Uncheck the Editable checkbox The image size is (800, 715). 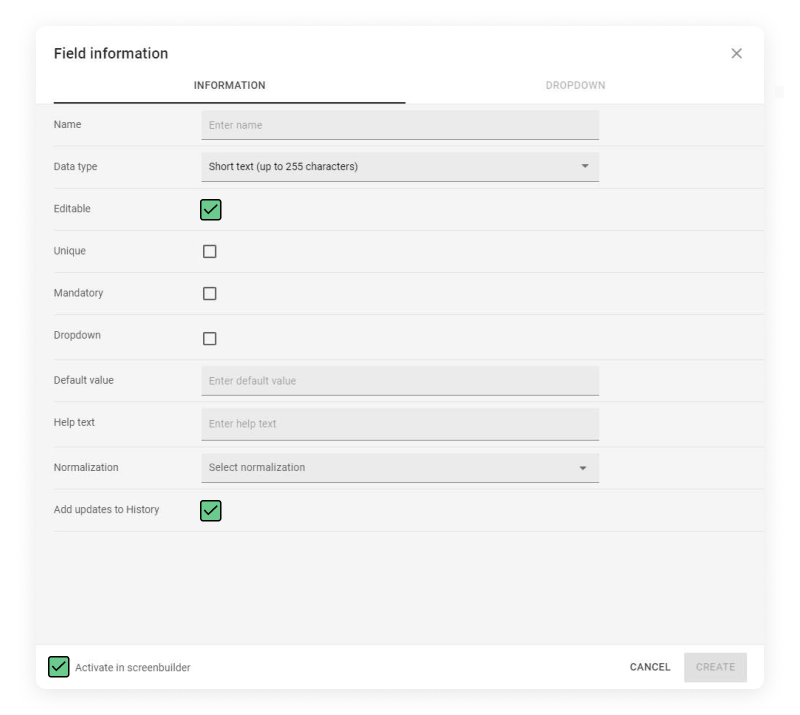(211, 210)
